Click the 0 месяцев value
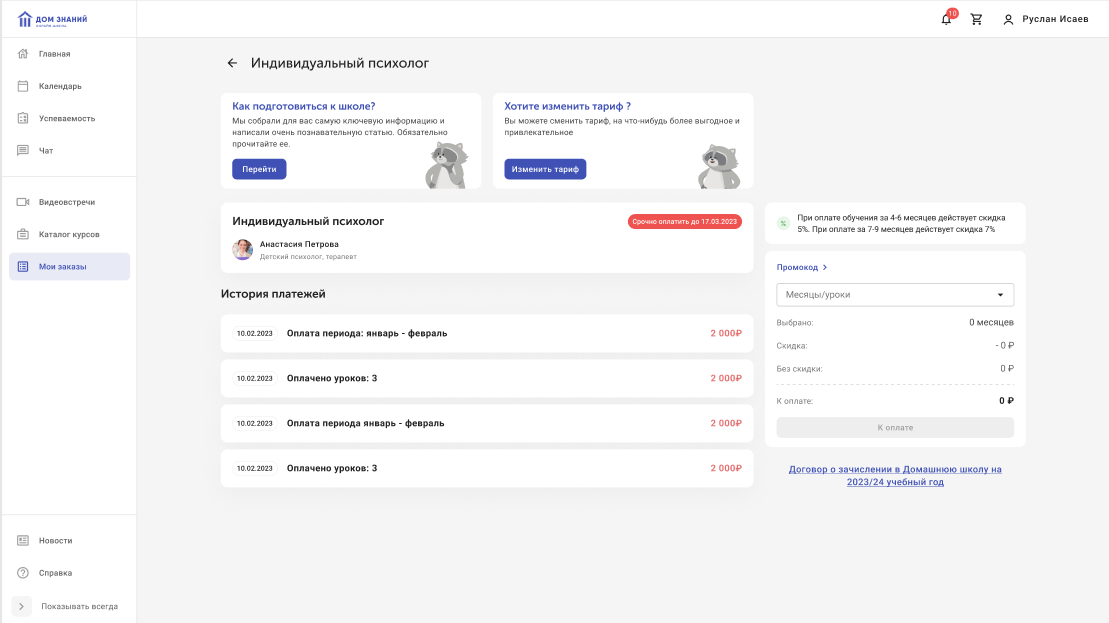 point(991,322)
